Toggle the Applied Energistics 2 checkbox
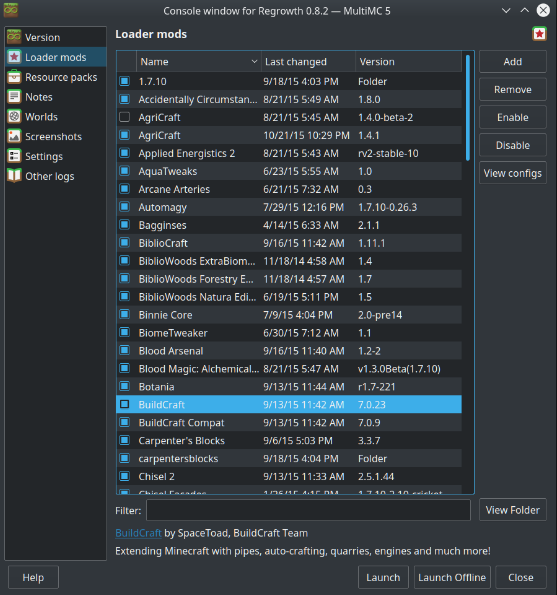Screen dimensions: 557x595 coord(124,153)
